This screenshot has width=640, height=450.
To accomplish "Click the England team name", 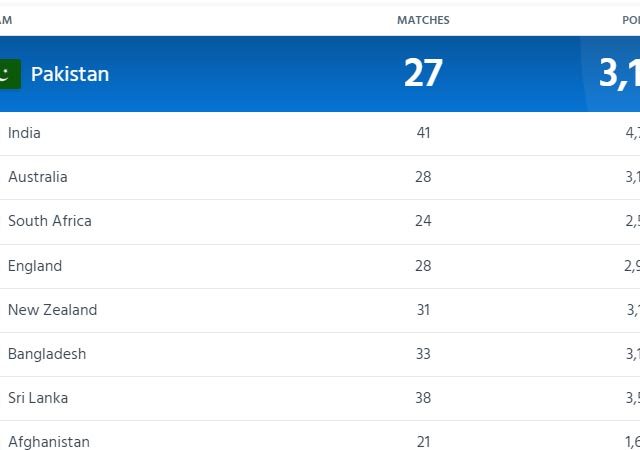I will coord(35,266).
